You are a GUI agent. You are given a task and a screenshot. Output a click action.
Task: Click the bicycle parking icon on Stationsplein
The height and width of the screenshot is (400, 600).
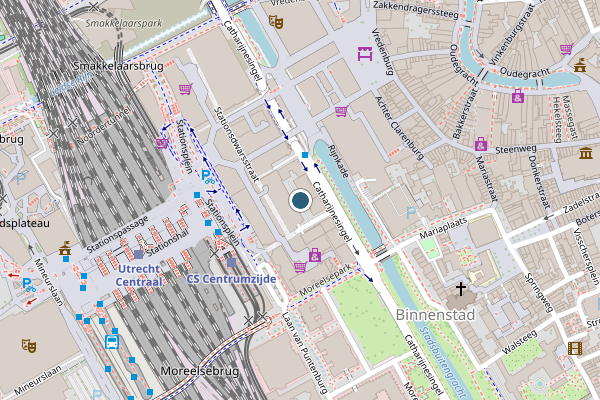208,177
